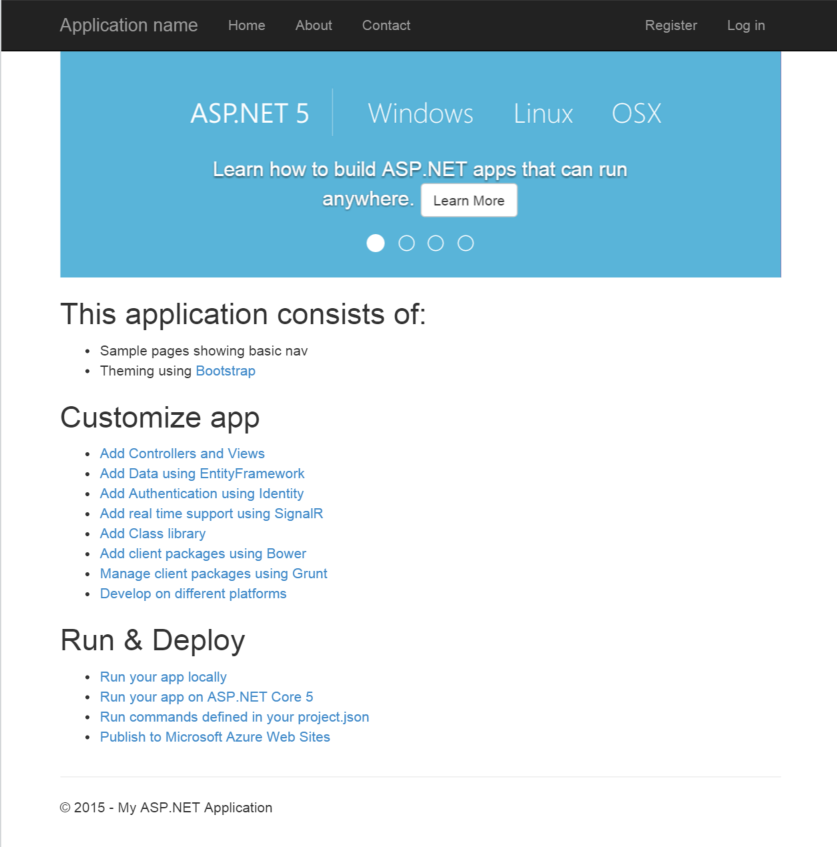Image resolution: width=837 pixels, height=847 pixels.
Task: Open Manage client packages using Grunt
Action: (x=213, y=574)
